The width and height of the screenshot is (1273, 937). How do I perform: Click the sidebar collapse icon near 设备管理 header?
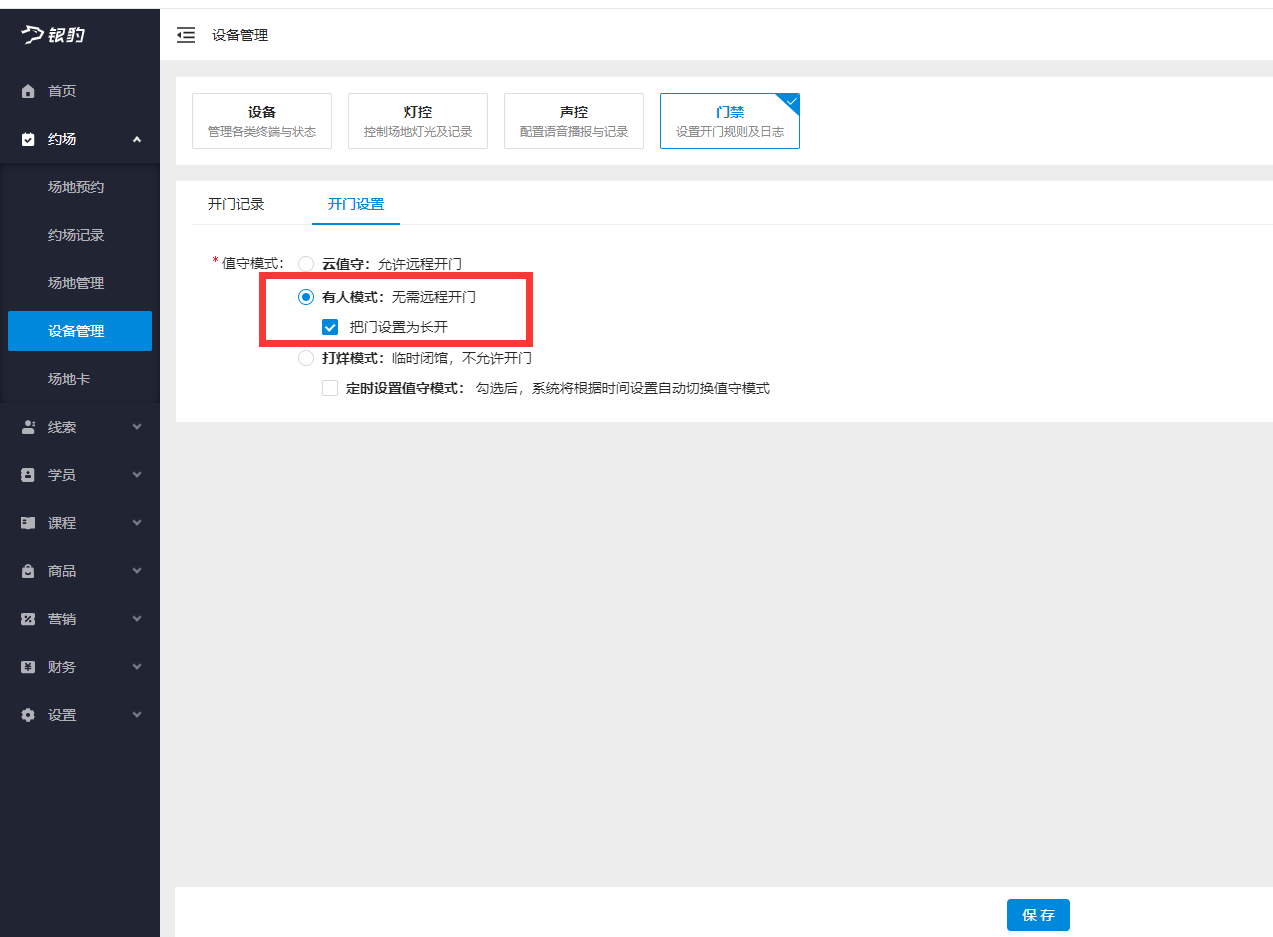pyautogui.click(x=186, y=34)
